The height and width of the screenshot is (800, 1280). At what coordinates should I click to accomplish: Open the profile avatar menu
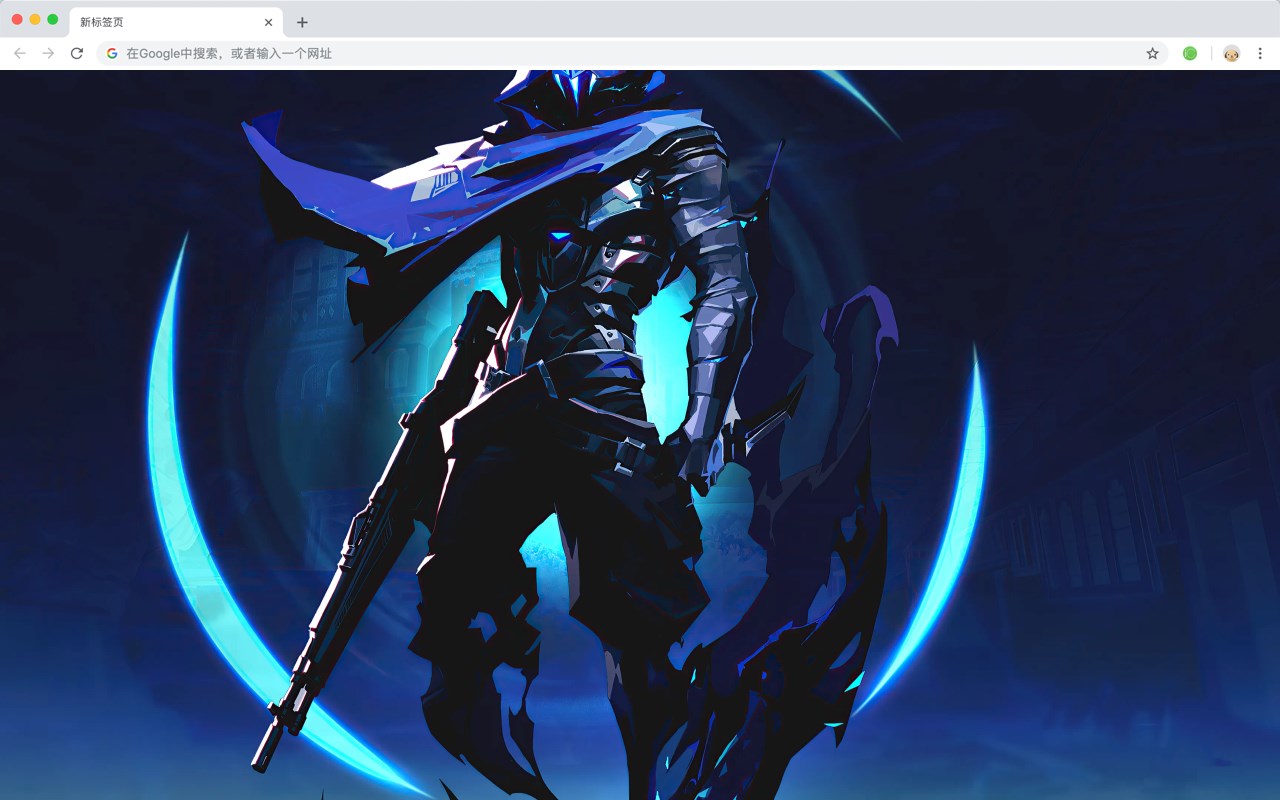pyautogui.click(x=1231, y=53)
